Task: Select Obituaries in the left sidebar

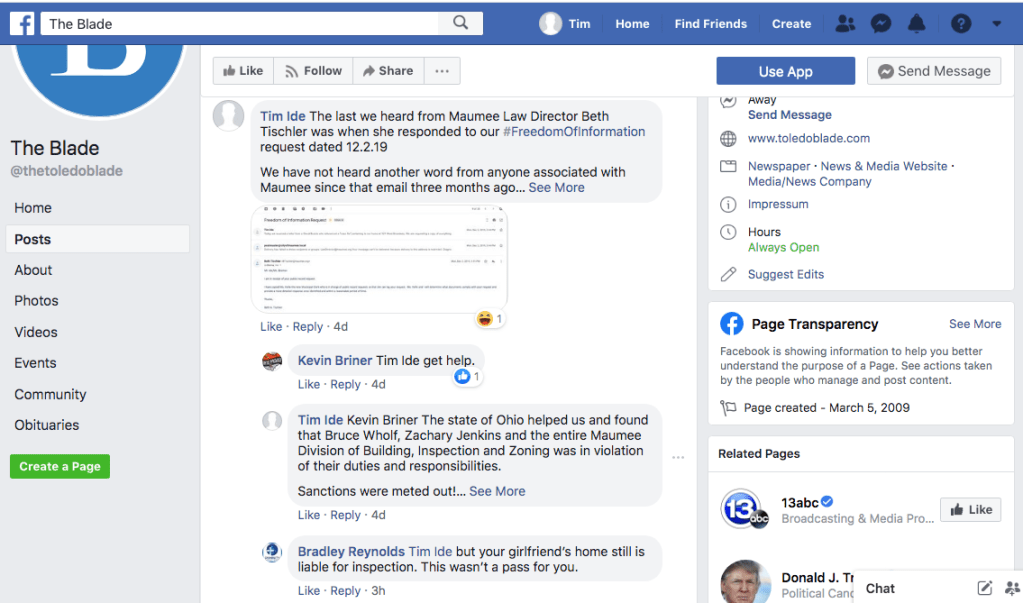Action: coord(46,425)
